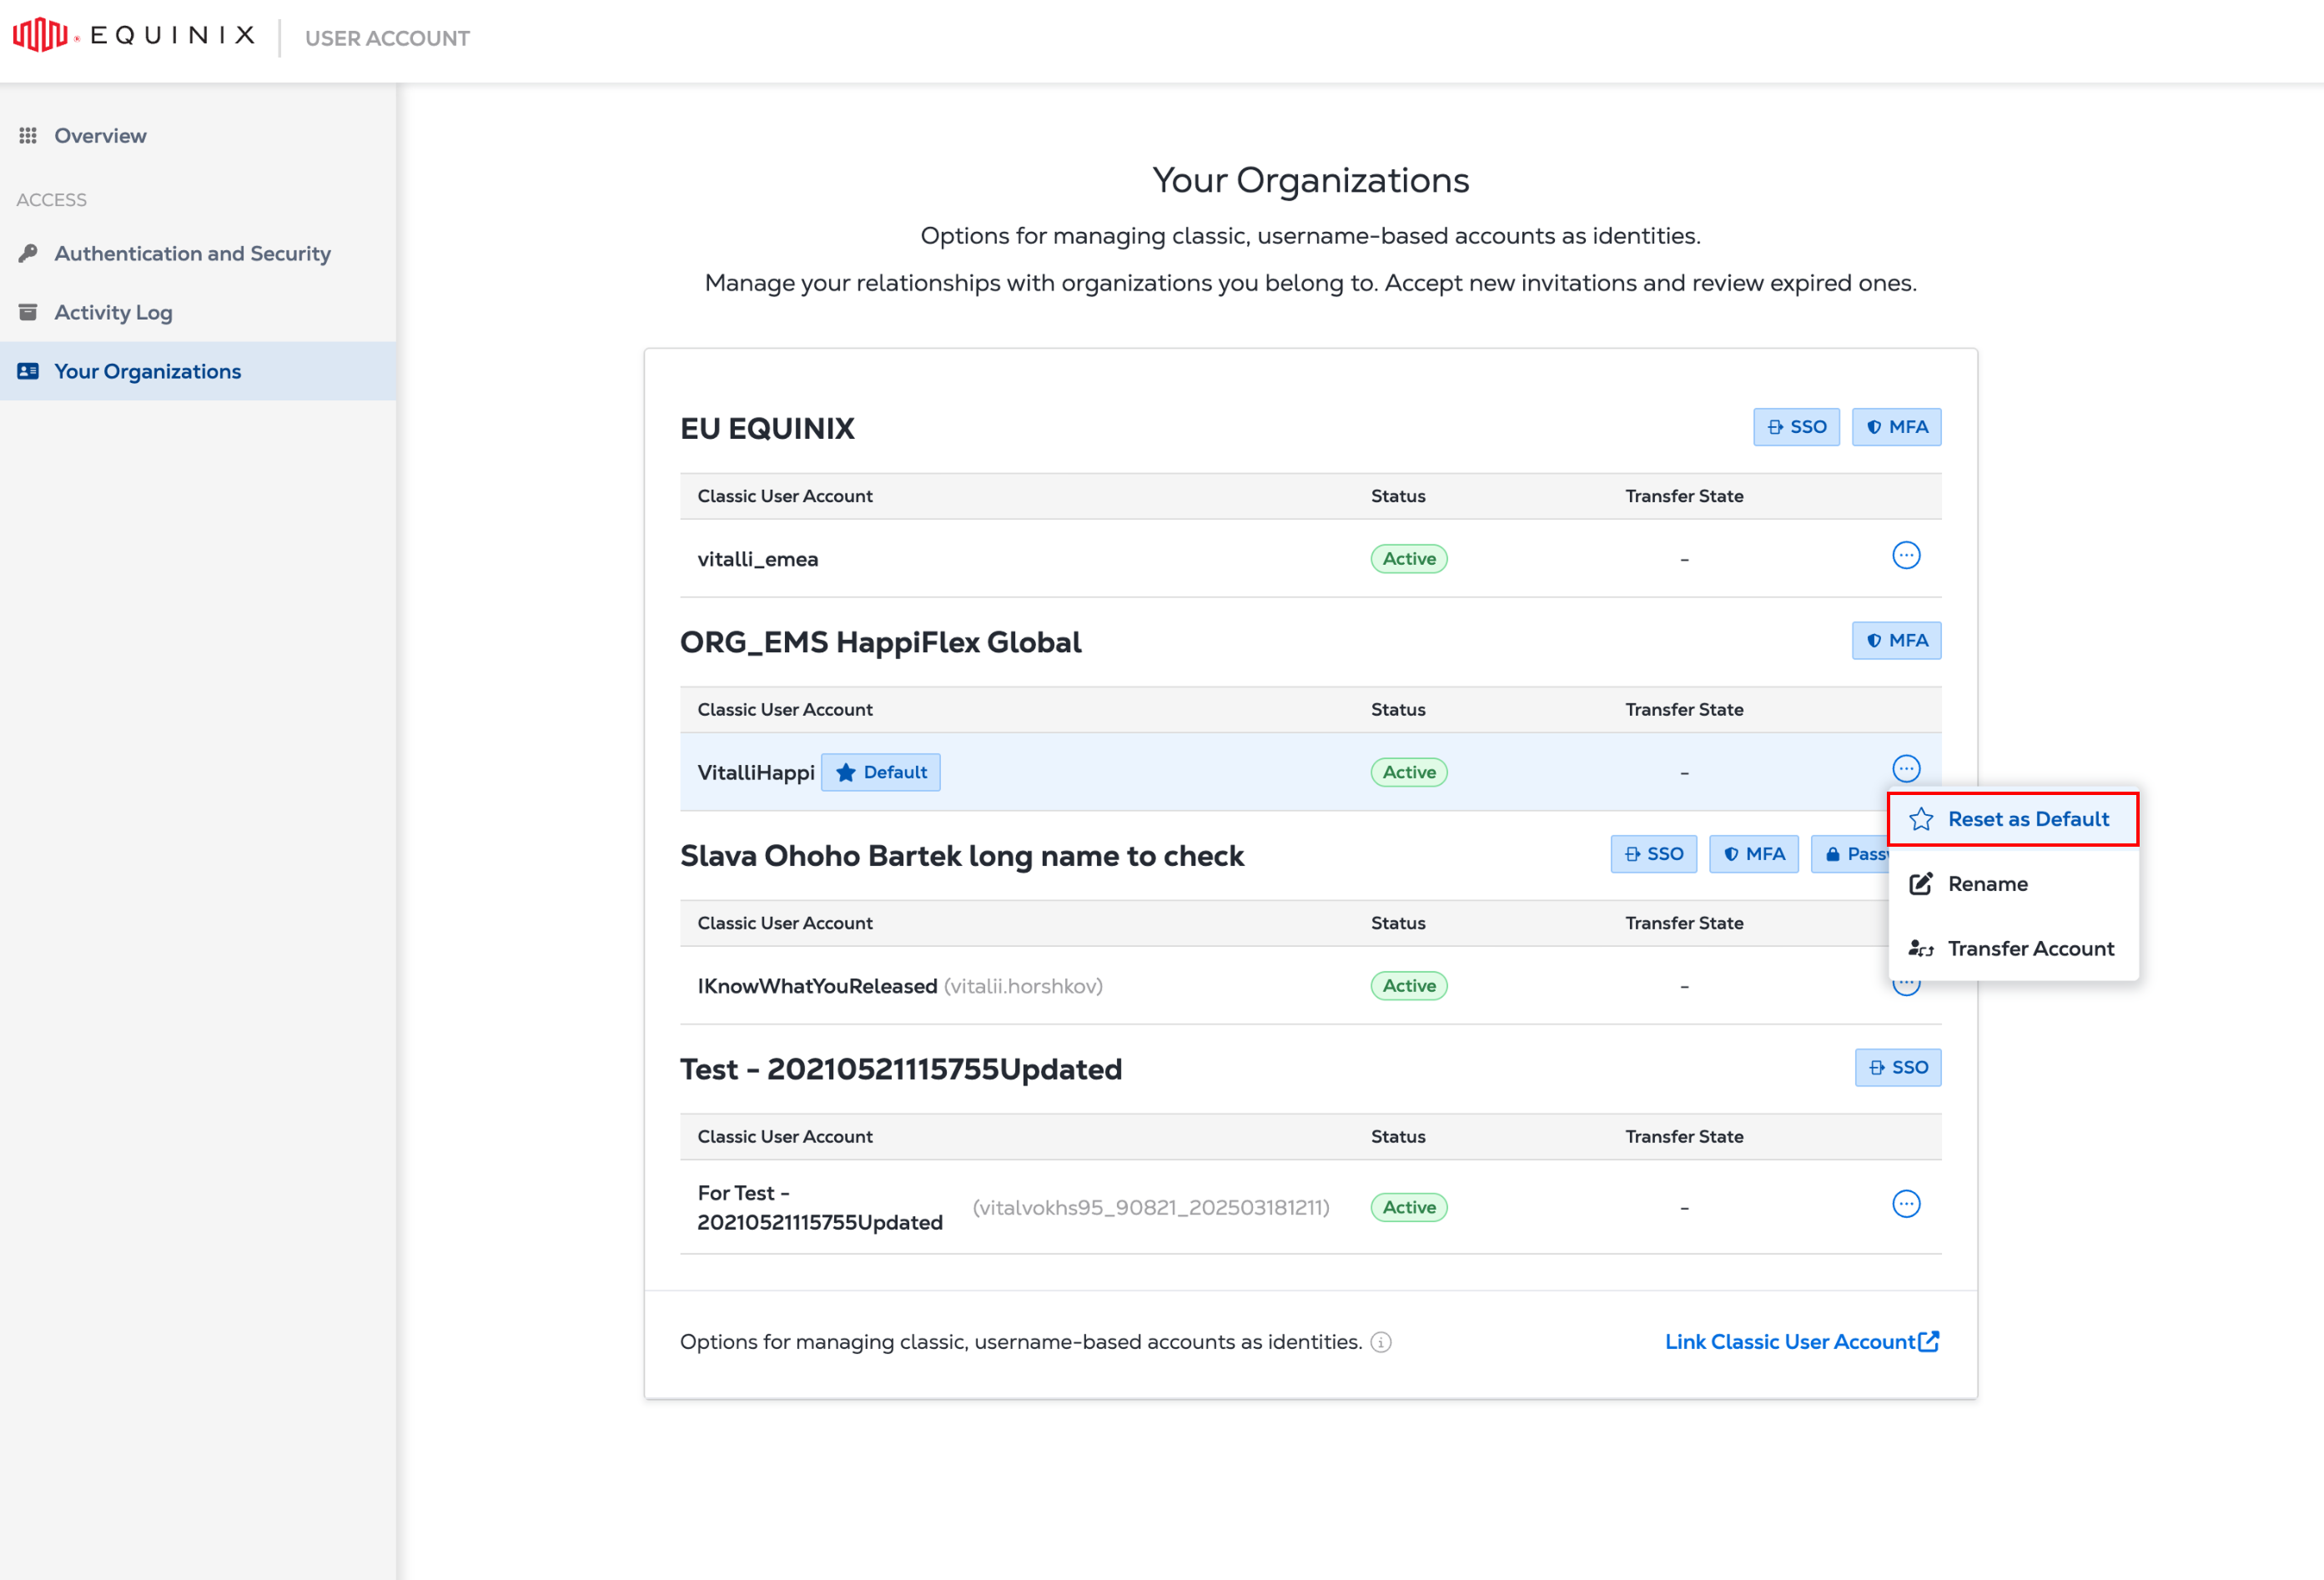The height and width of the screenshot is (1580, 2324).
Task: Click Active status for IKnowWhatYouReleased
Action: (1408, 986)
